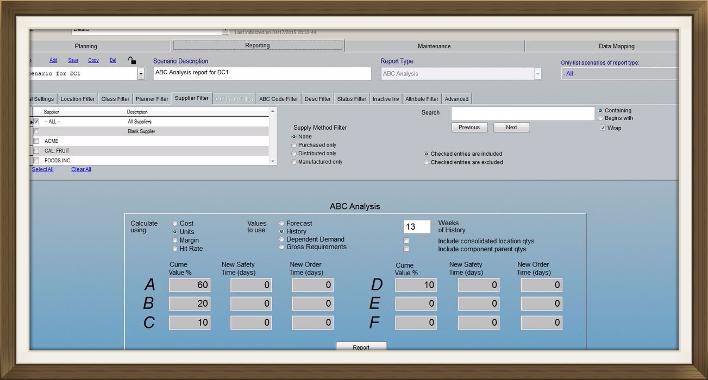Select Gross Requirements values option
Screen dimensions: 708x380
tap(282, 247)
